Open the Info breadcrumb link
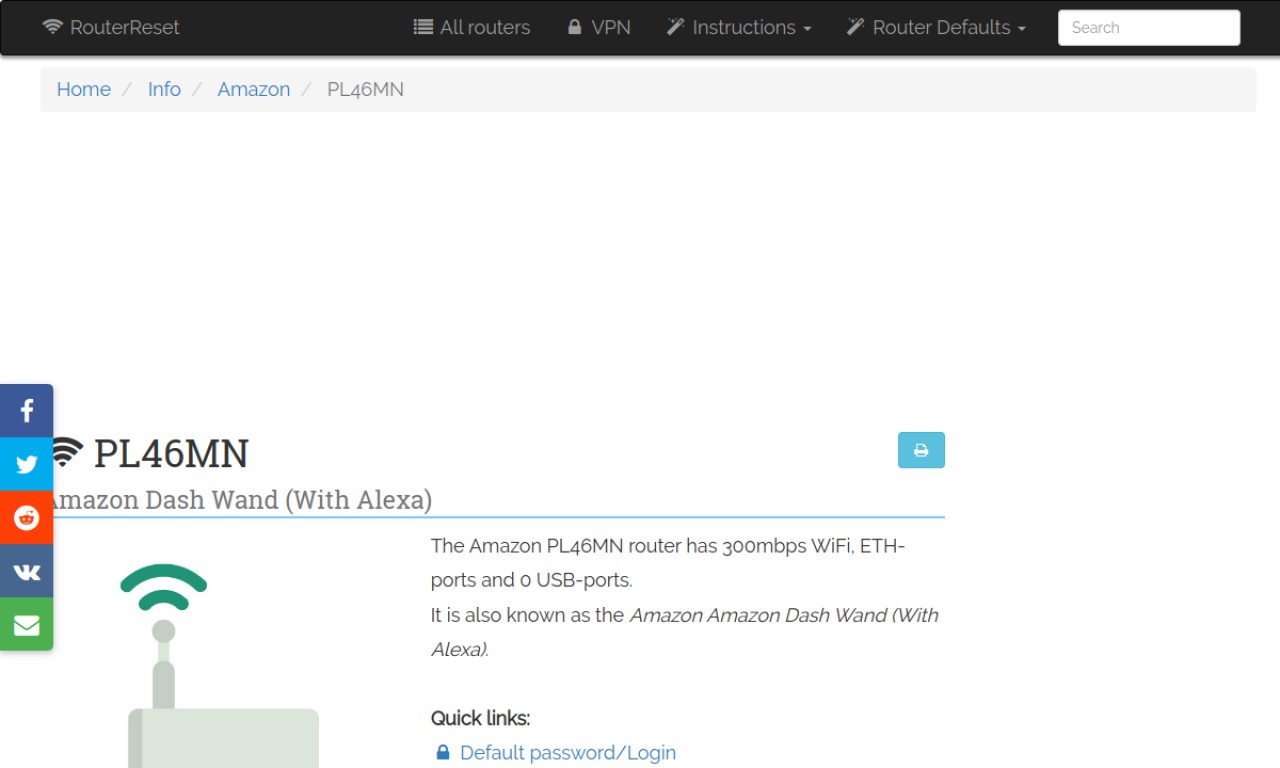The image size is (1280, 768). [x=164, y=89]
